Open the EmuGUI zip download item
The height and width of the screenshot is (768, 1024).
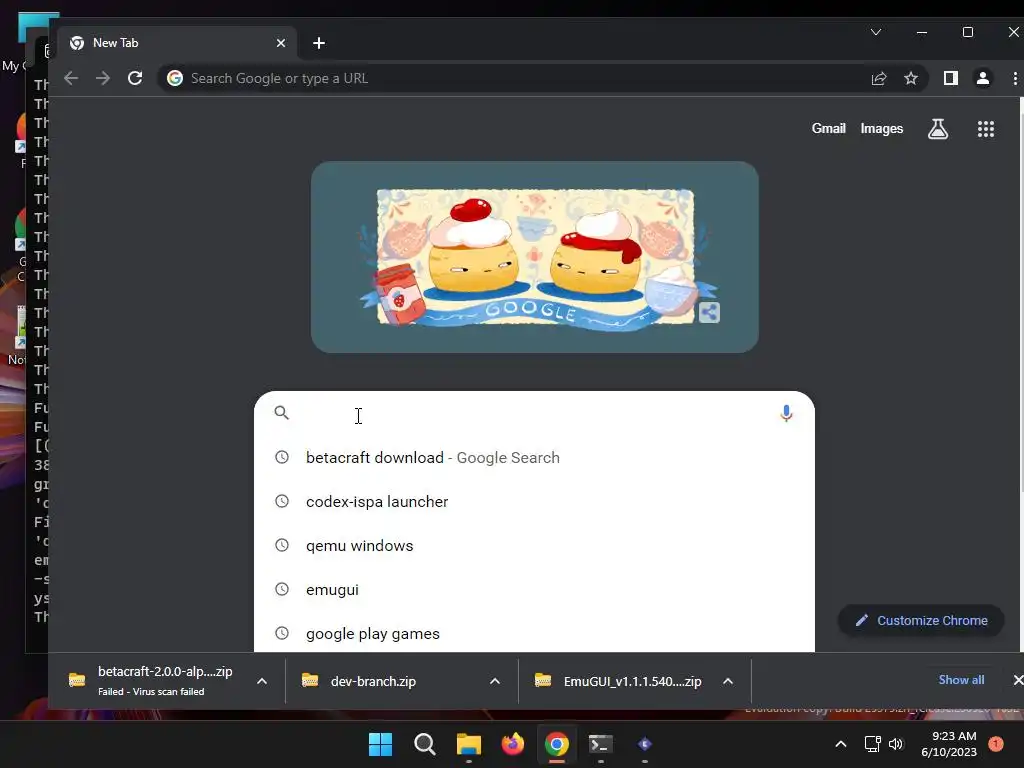coord(617,681)
